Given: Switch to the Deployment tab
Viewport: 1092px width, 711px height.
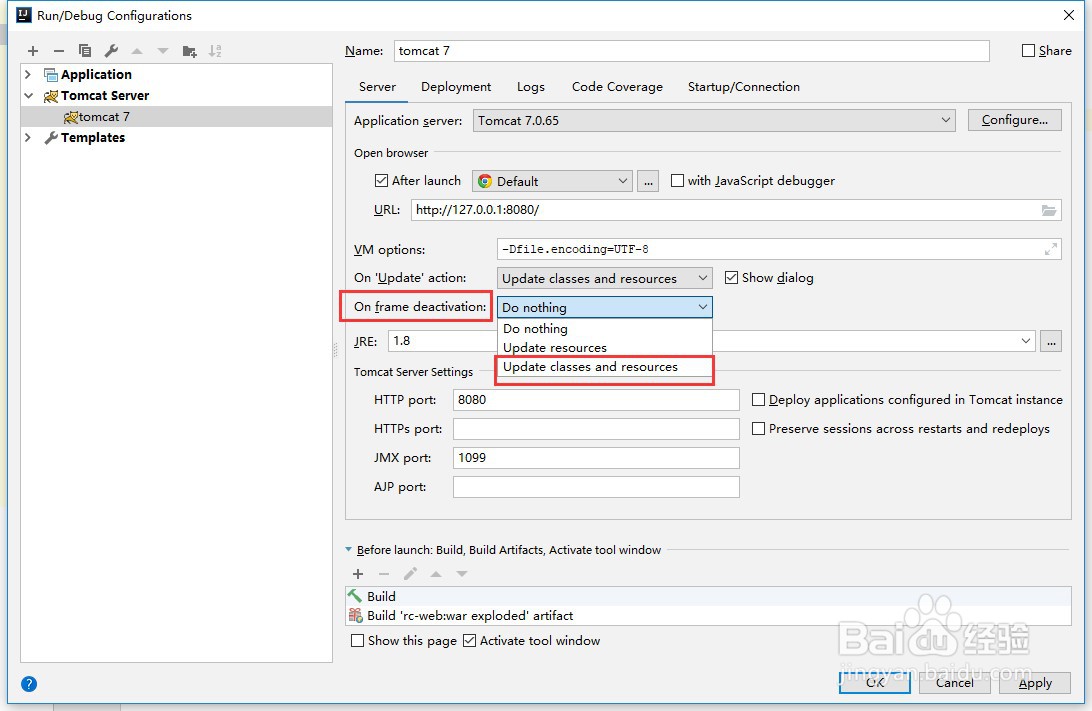Looking at the screenshot, I should coord(456,87).
